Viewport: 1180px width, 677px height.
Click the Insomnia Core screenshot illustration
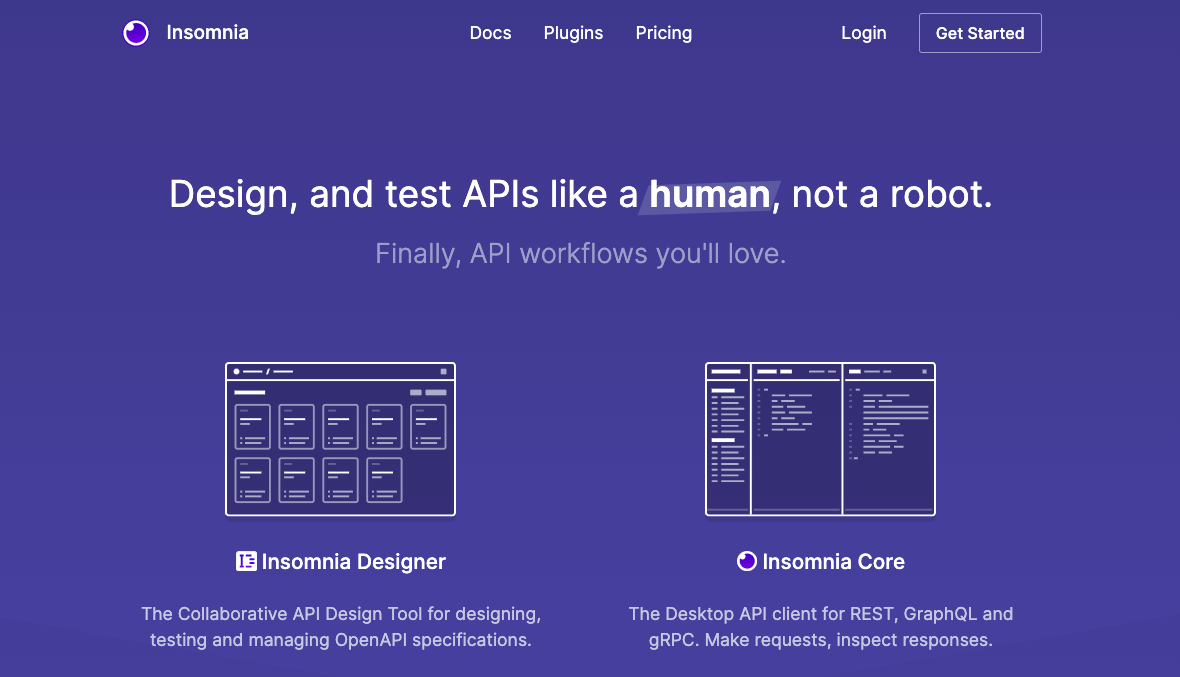tap(820, 439)
